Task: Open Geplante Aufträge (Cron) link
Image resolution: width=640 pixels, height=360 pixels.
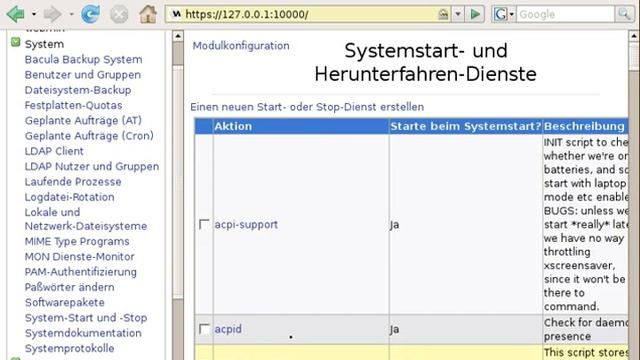Action: [x=89, y=136]
